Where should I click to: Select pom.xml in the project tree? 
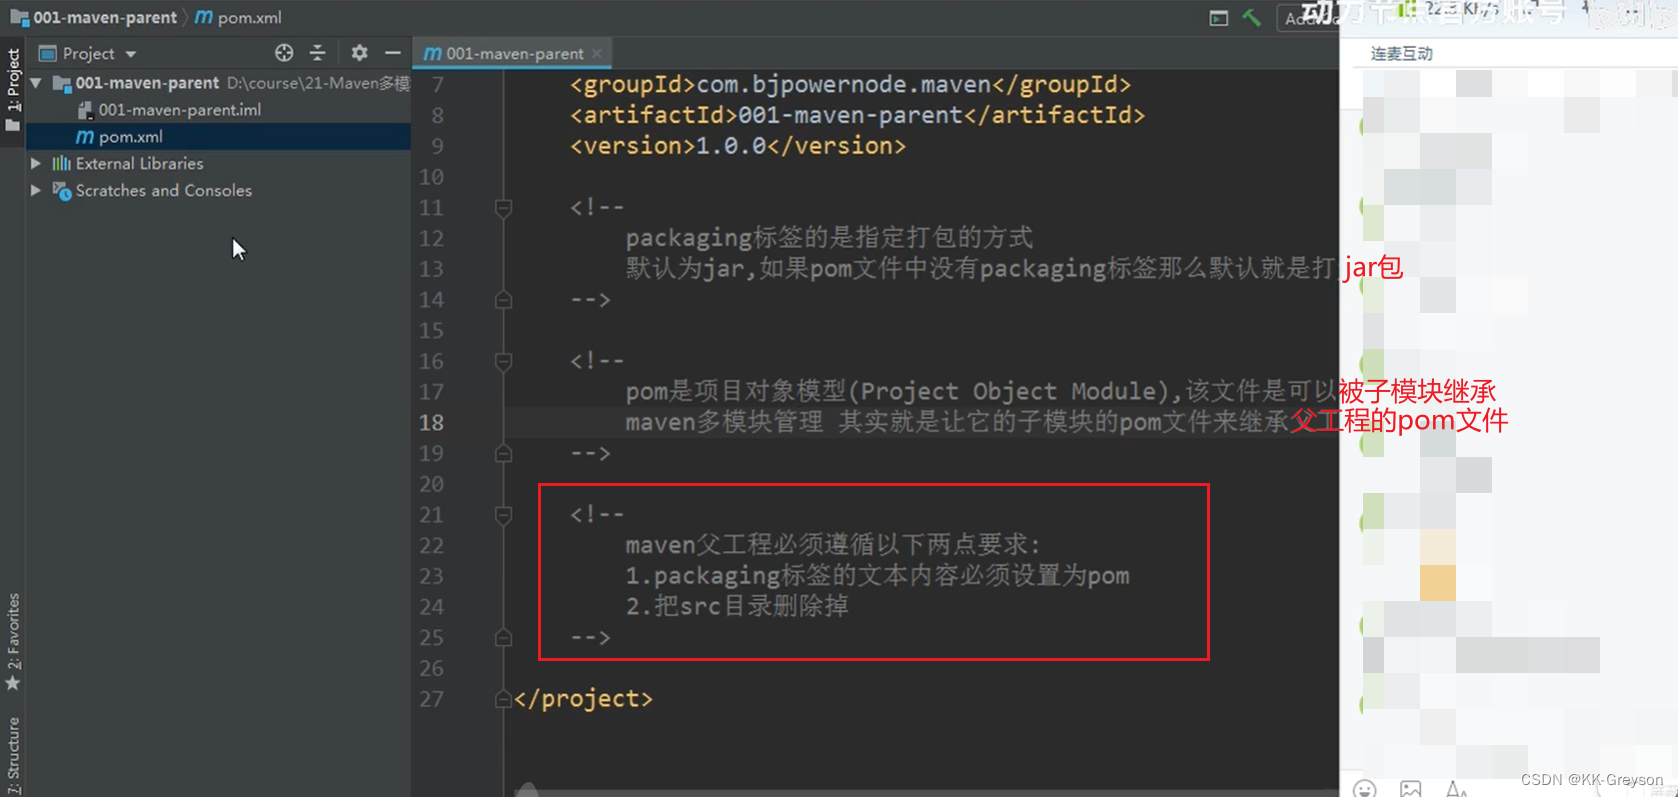(x=218, y=137)
